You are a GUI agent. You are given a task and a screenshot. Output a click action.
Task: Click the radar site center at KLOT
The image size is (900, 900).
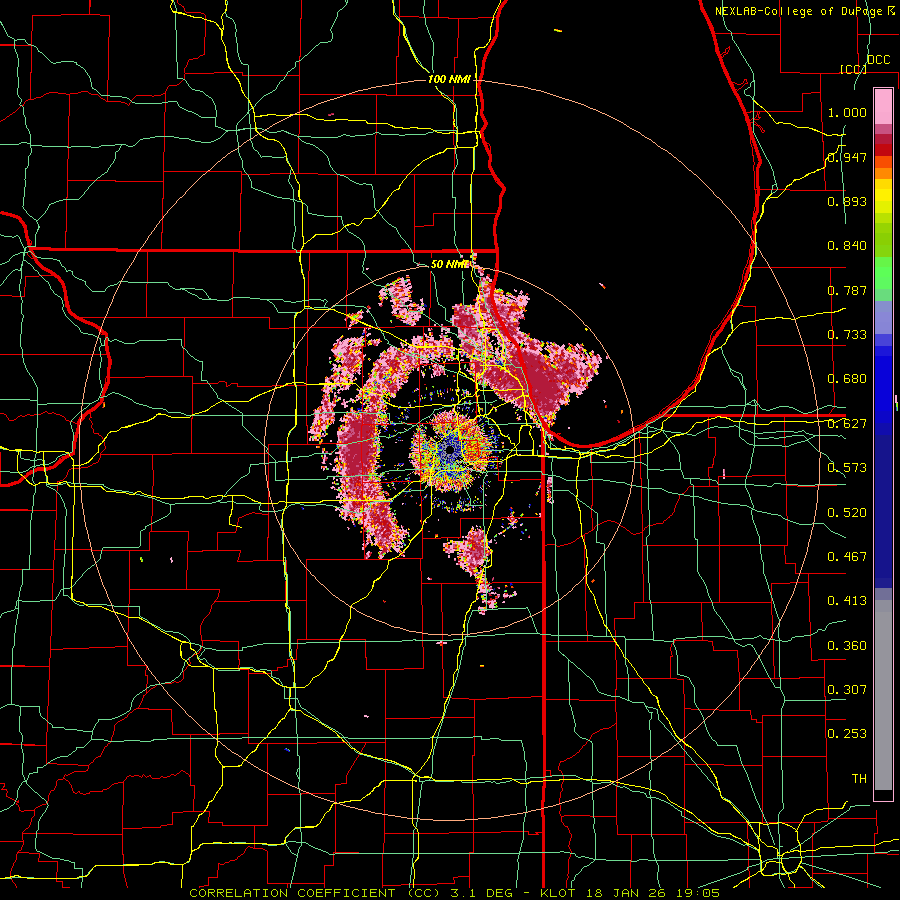coord(450,451)
